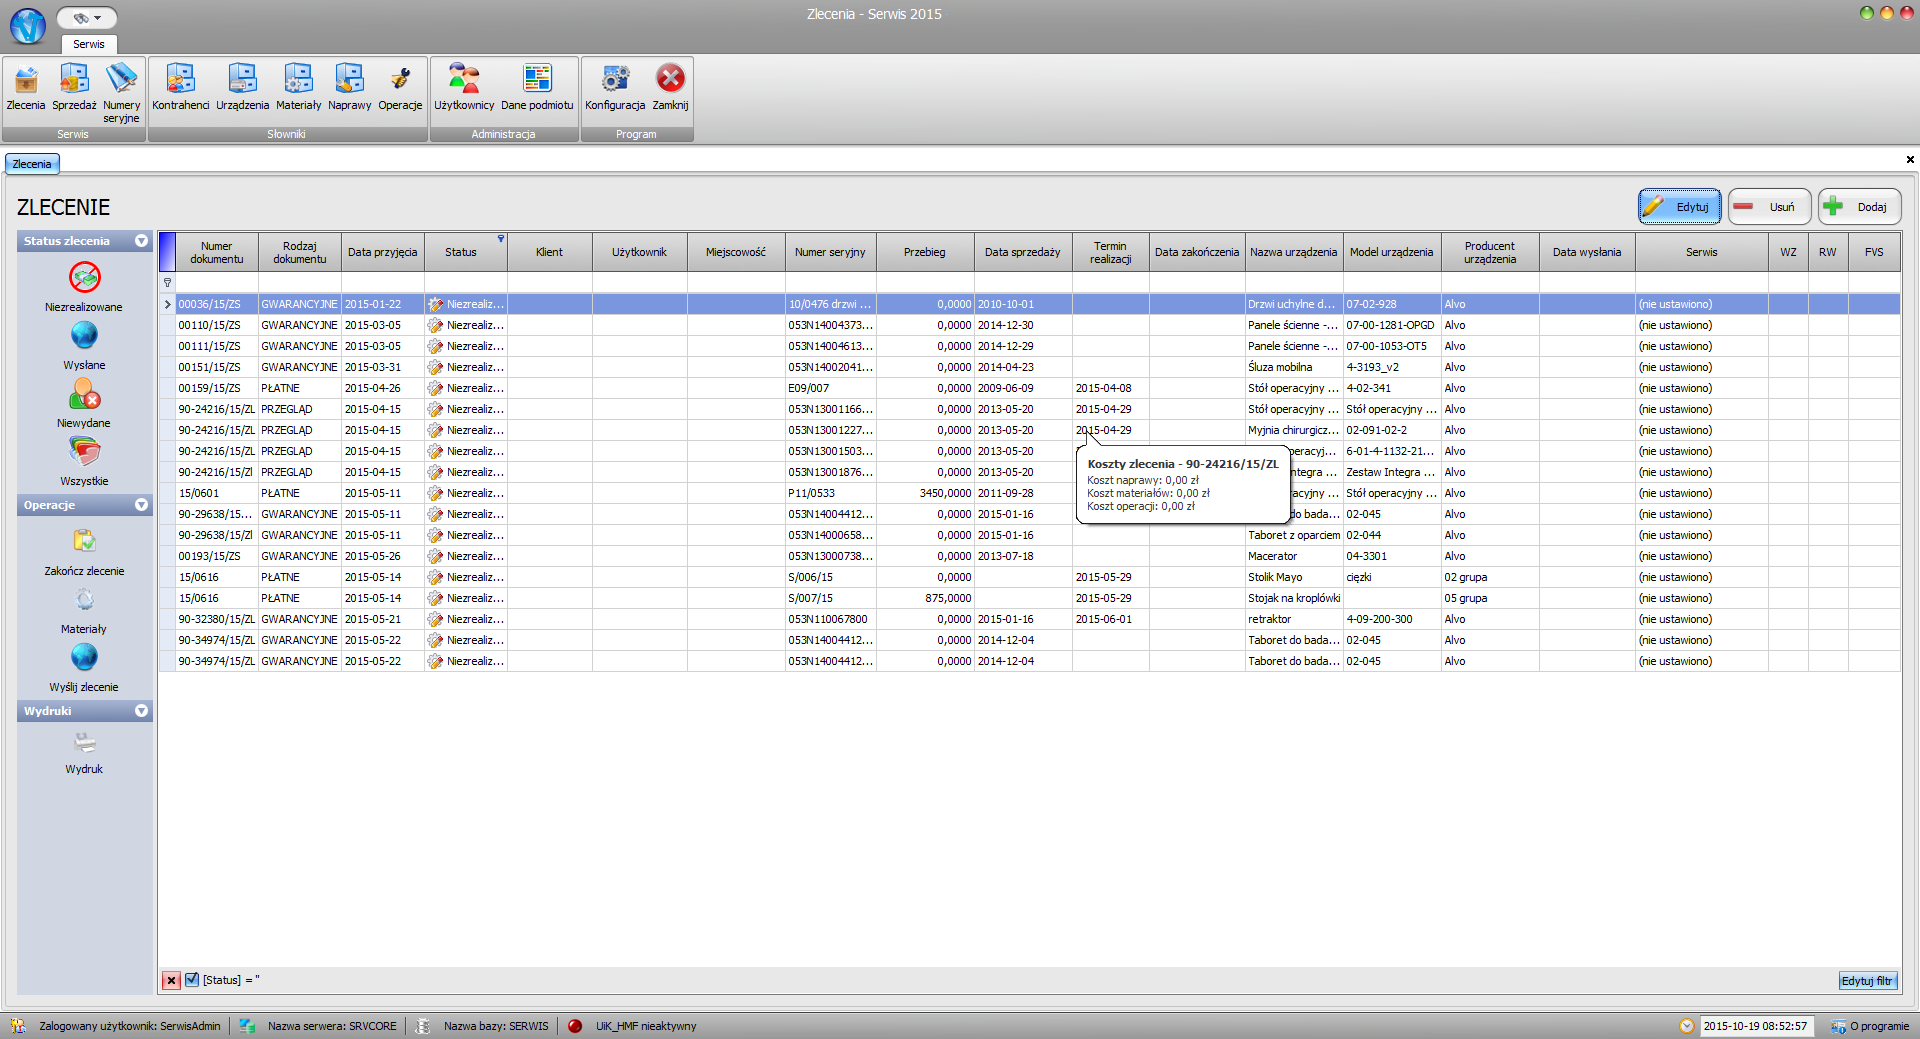Remove the filter with red X button
Viewport: 1920px width, 1039px height.
[172, 980]
